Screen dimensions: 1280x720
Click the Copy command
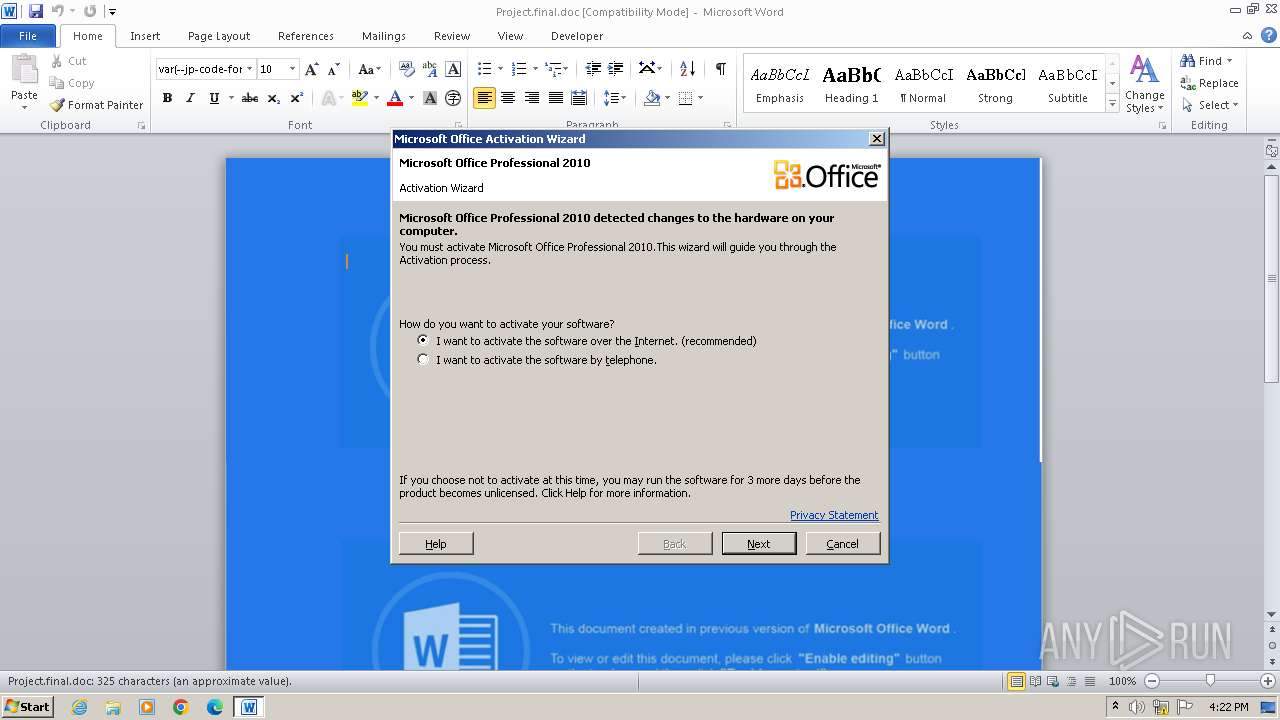(72, 83)
